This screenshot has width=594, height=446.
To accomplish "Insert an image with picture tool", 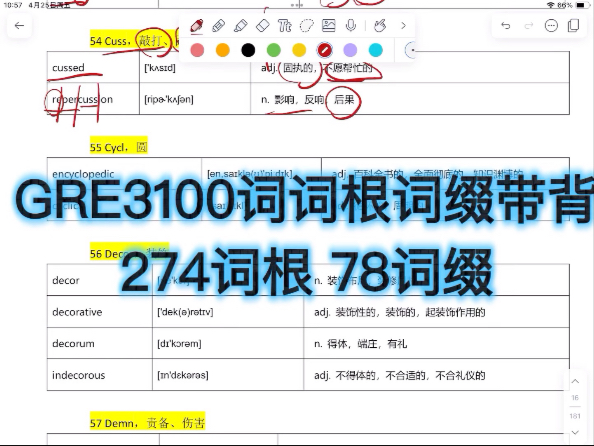I will click(328, 26).
